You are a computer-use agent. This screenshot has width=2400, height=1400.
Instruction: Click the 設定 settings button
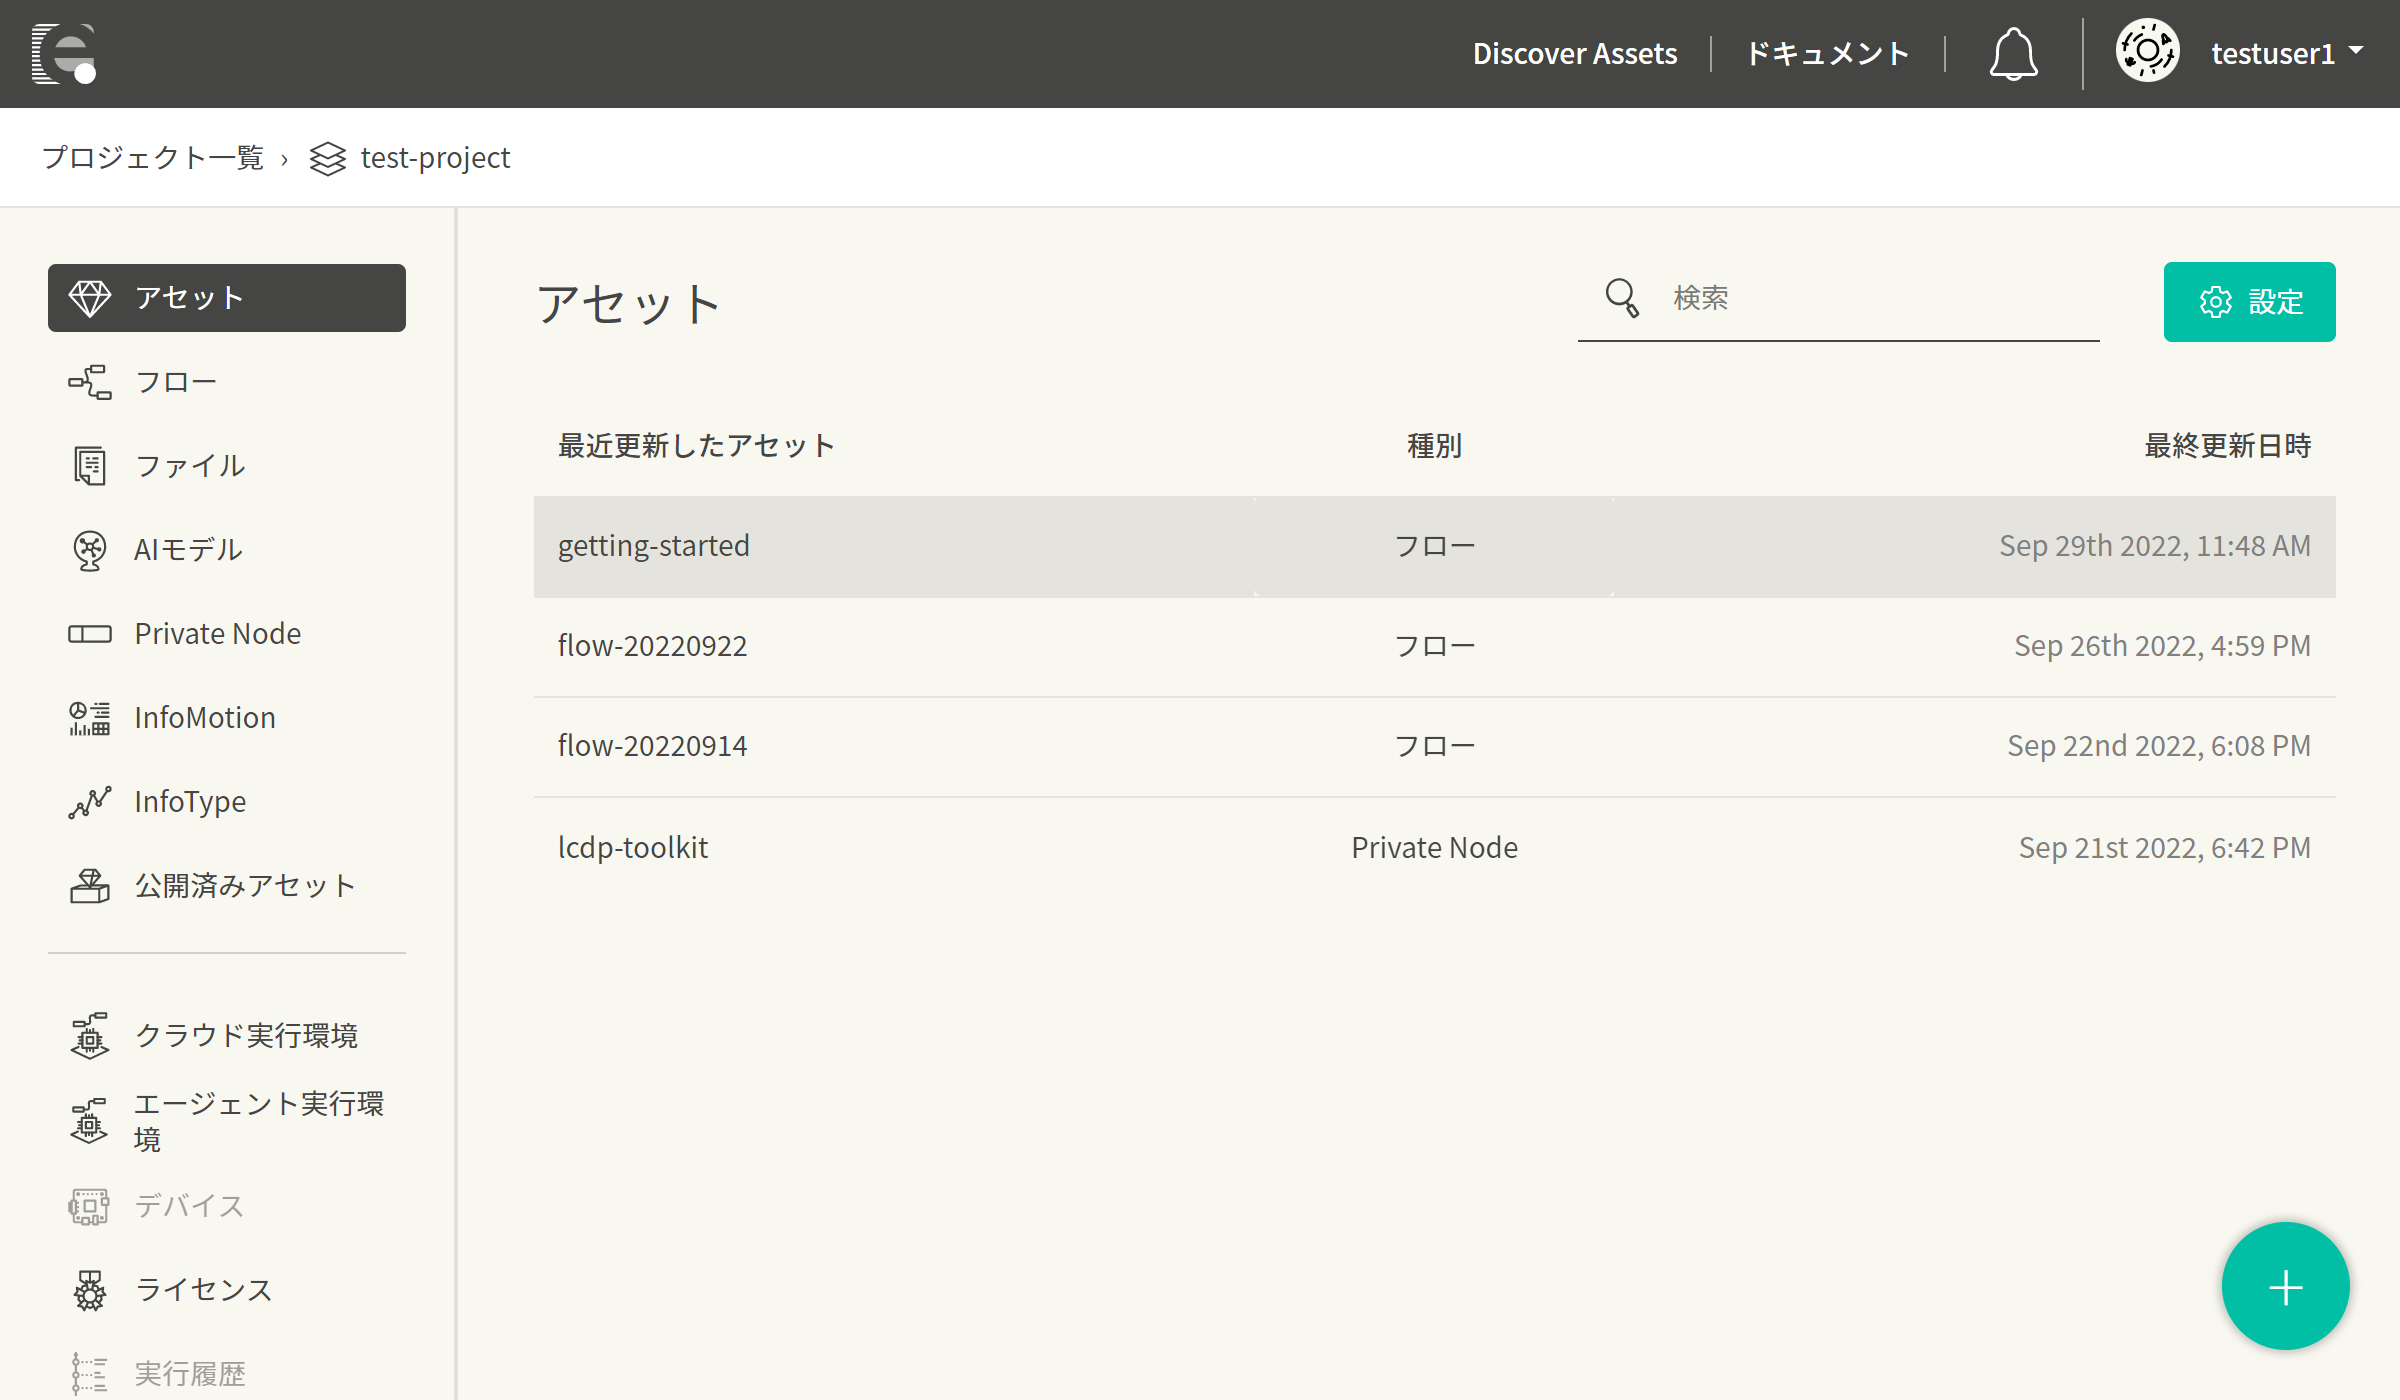2249,302
